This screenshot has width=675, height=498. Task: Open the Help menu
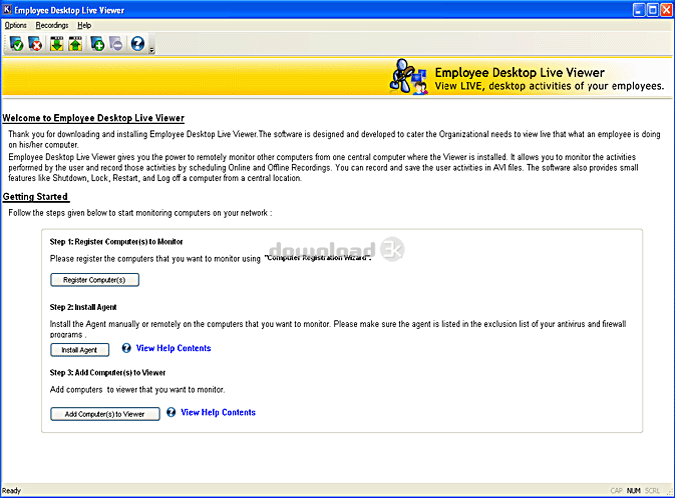[84, 25]
